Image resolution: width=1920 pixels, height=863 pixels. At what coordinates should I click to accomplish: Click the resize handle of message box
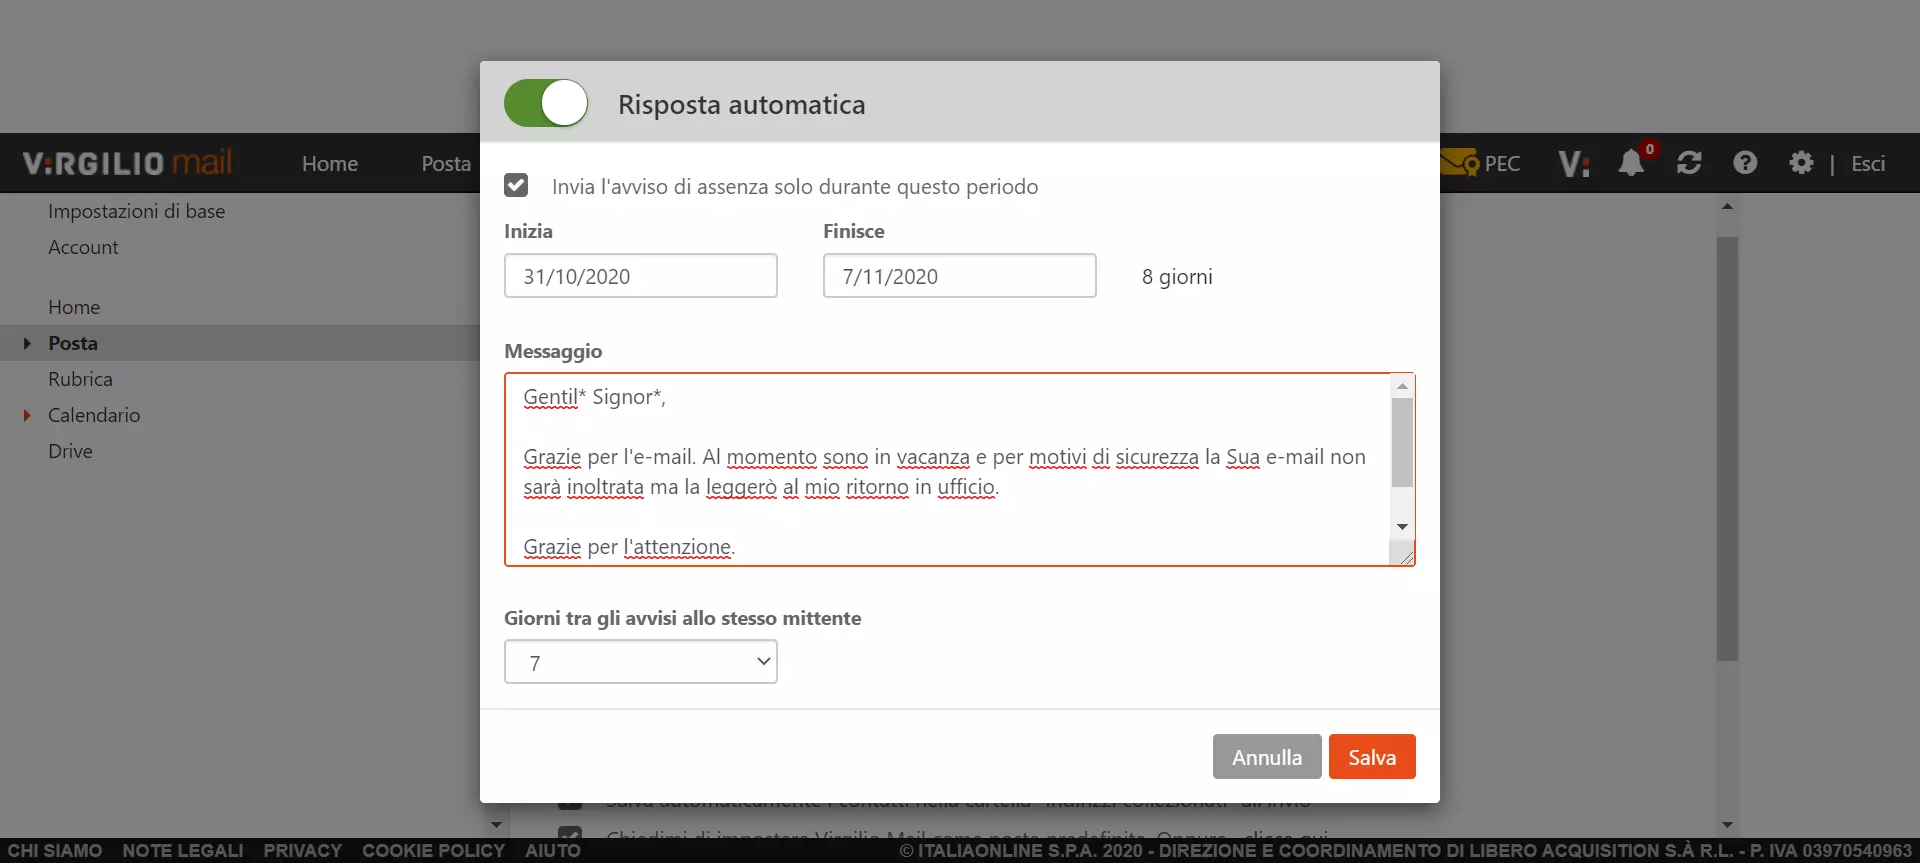click(1407, 557)
